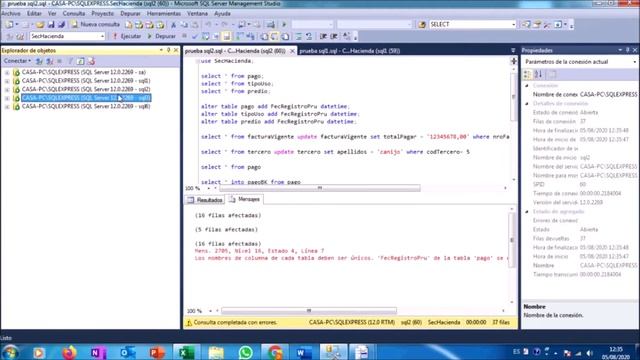The image size is (640, 360).
Task: Open the Ventana menu
Action: (x=197, y=13)
